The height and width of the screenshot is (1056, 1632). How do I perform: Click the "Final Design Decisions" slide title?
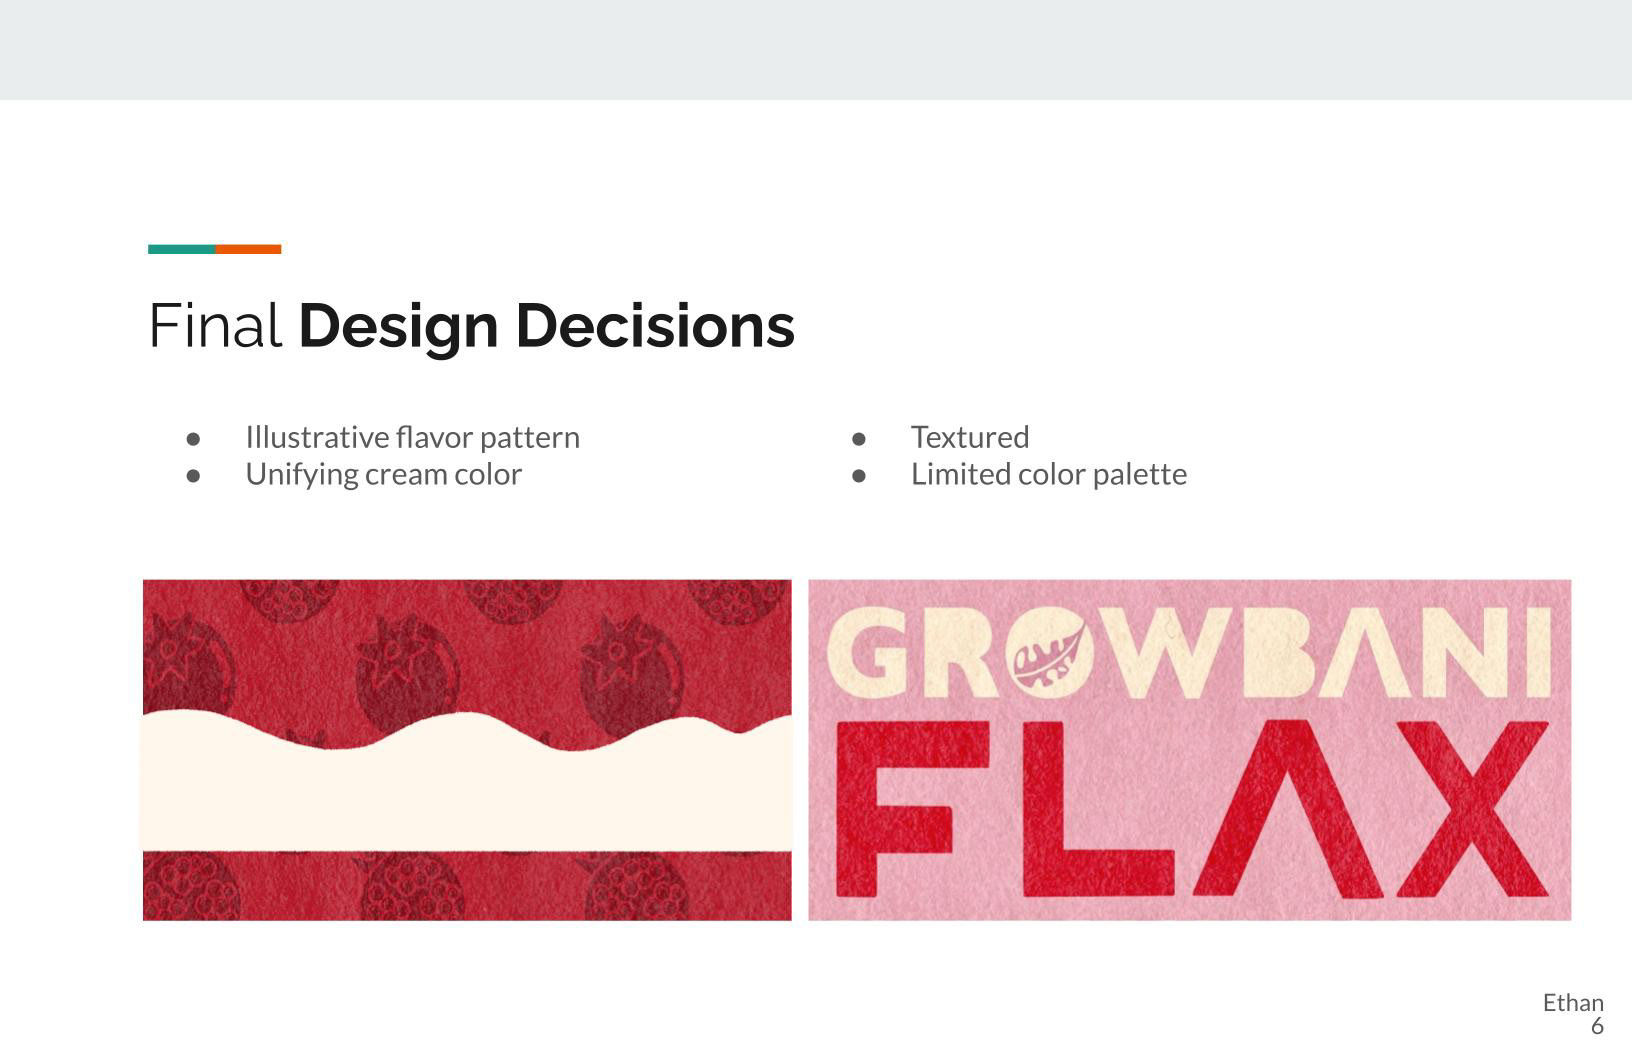tap(471, 326)
